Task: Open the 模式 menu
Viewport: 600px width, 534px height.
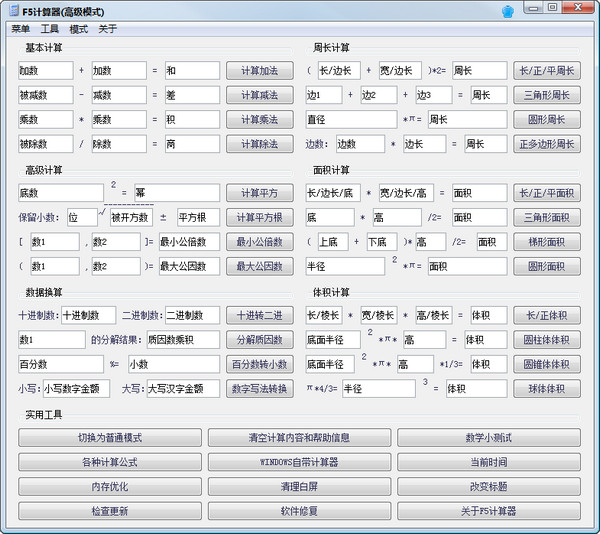Action: [x=78, y=29]
